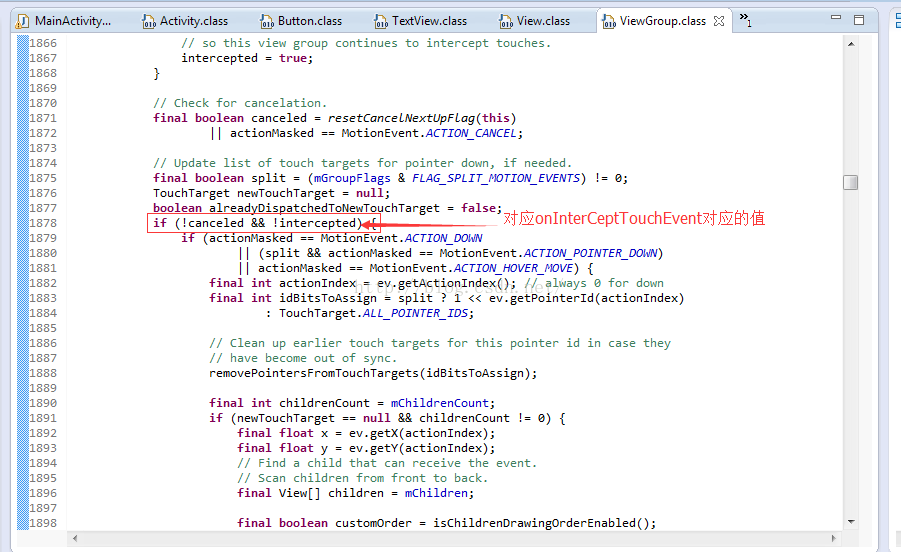Click the vertical scrollbar up arrow

tap(850, 42)
